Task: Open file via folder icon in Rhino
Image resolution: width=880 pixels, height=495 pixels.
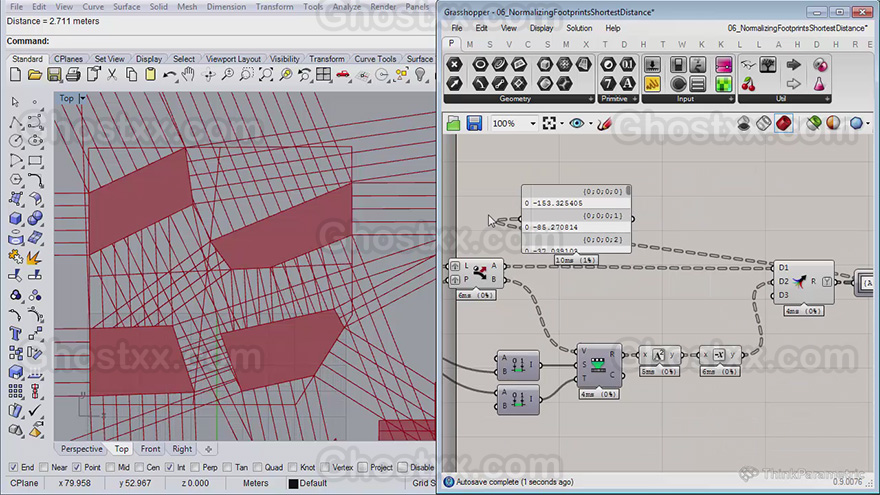Action: click(x=35, y=75)
